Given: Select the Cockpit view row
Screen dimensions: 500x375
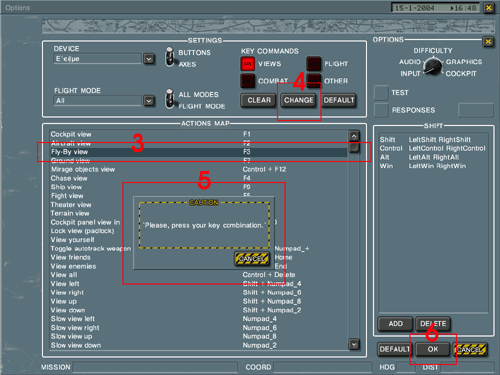Looking at the screenshot, I should [x=198, y=134].
